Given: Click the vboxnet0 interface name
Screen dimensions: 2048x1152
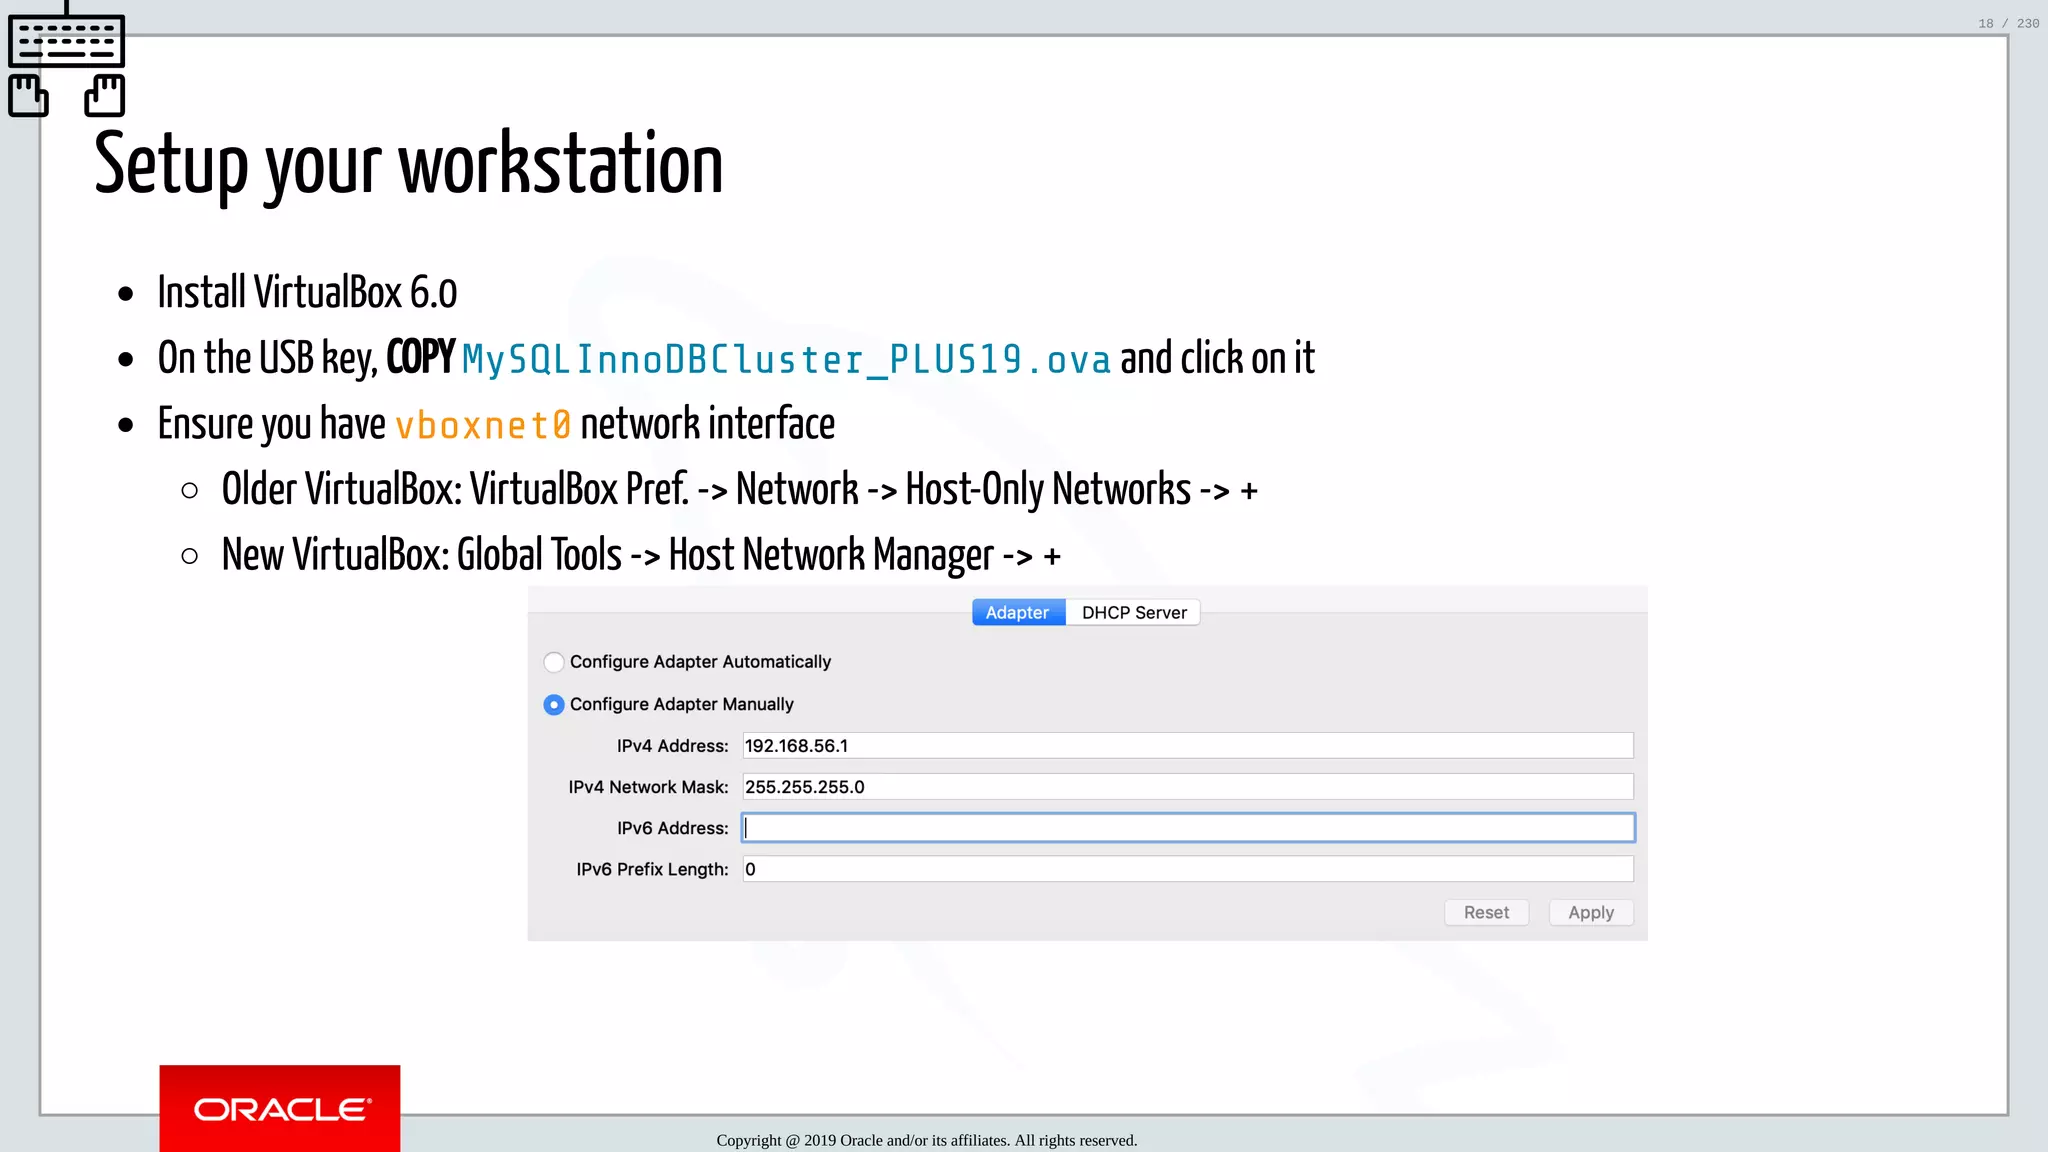Looking at the screenshot, I should coord(483,426).
